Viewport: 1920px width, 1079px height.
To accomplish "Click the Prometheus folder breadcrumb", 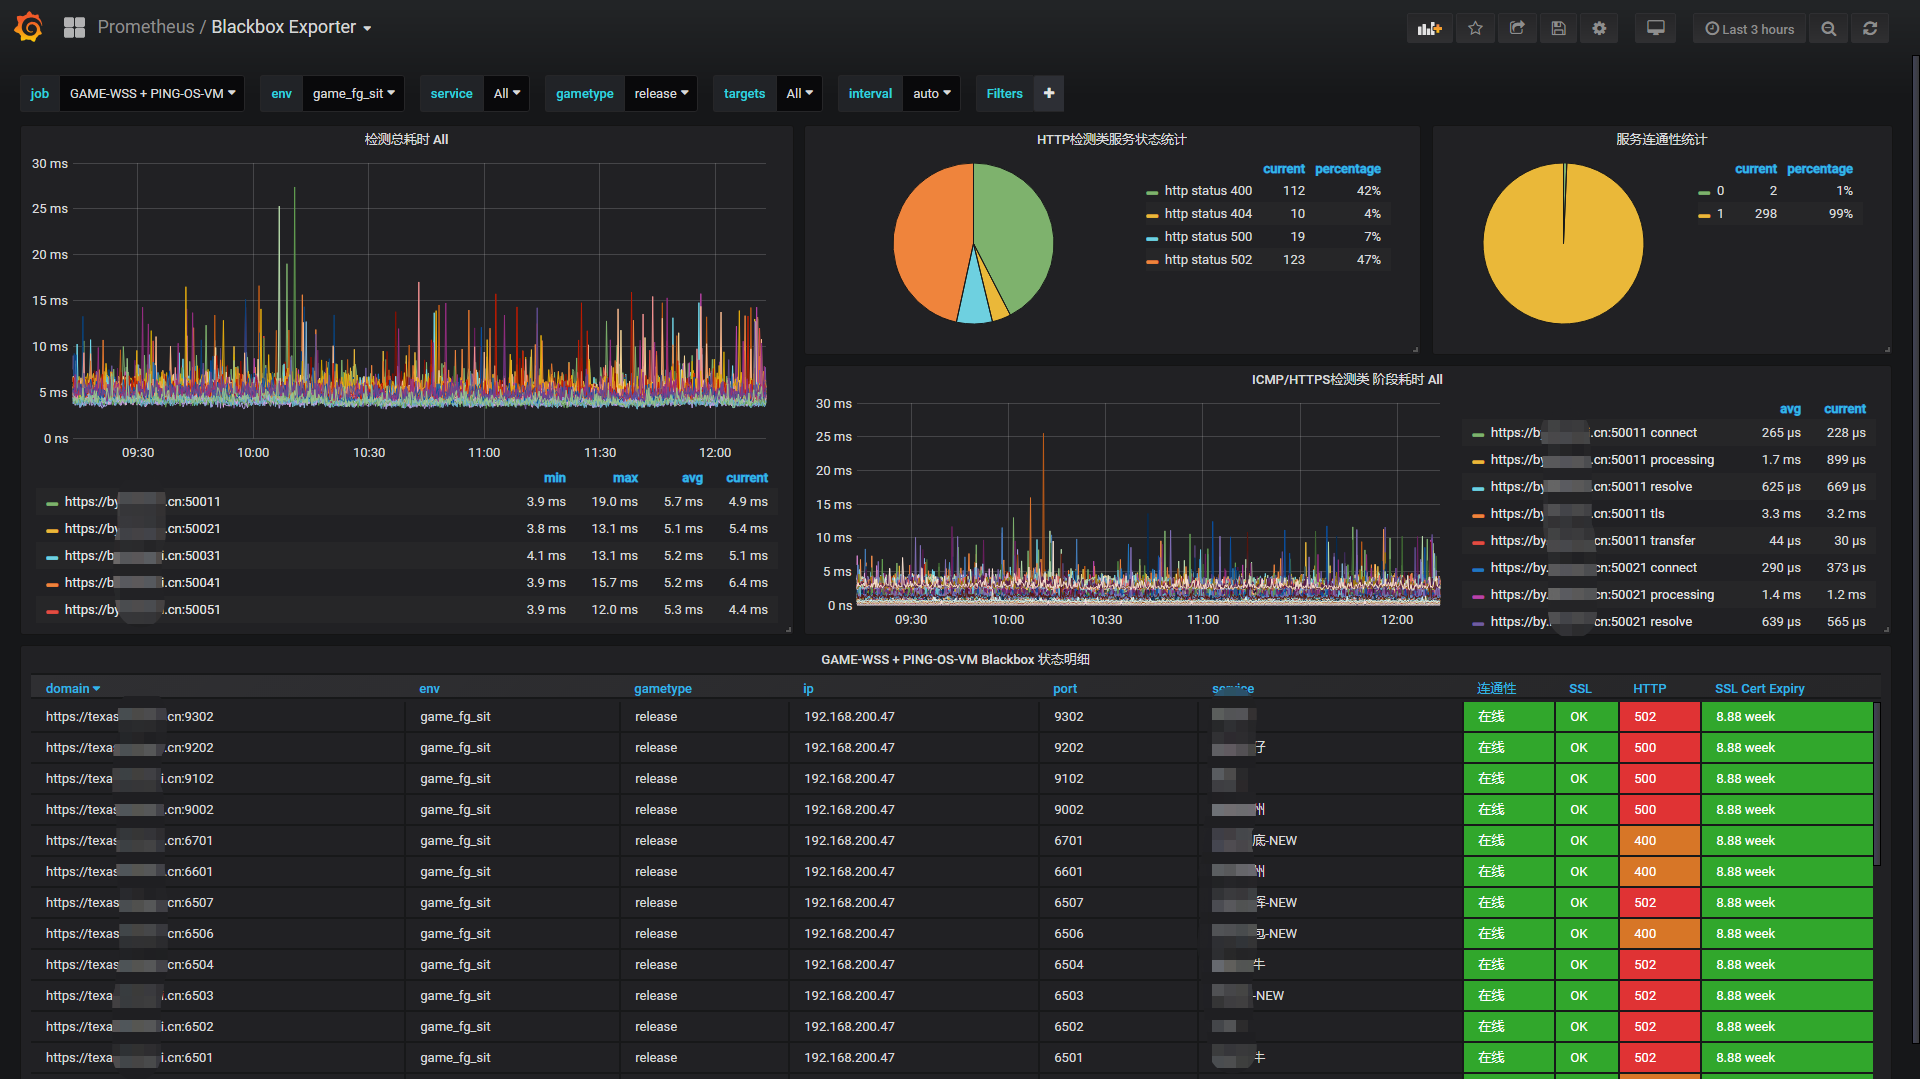I will tap(146, 27).
